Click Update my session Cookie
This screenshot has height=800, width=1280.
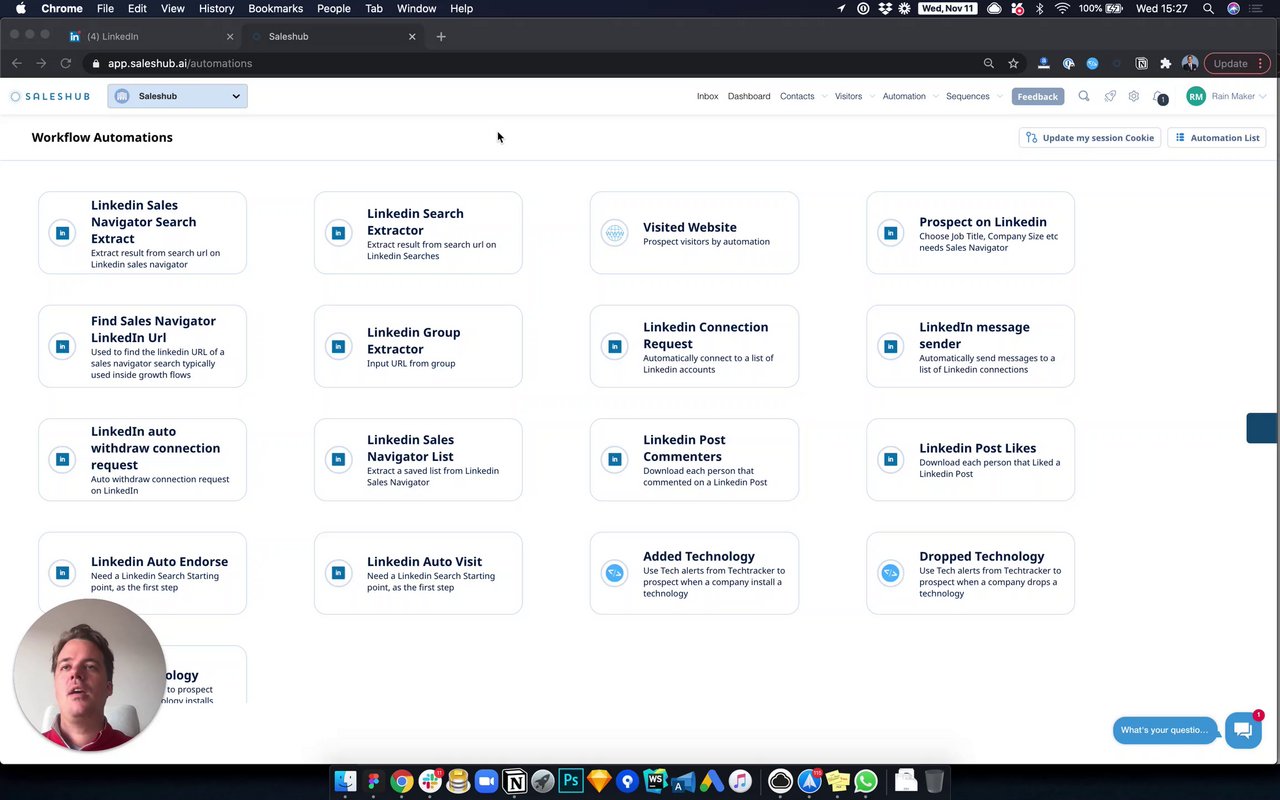click(1089, 138)
